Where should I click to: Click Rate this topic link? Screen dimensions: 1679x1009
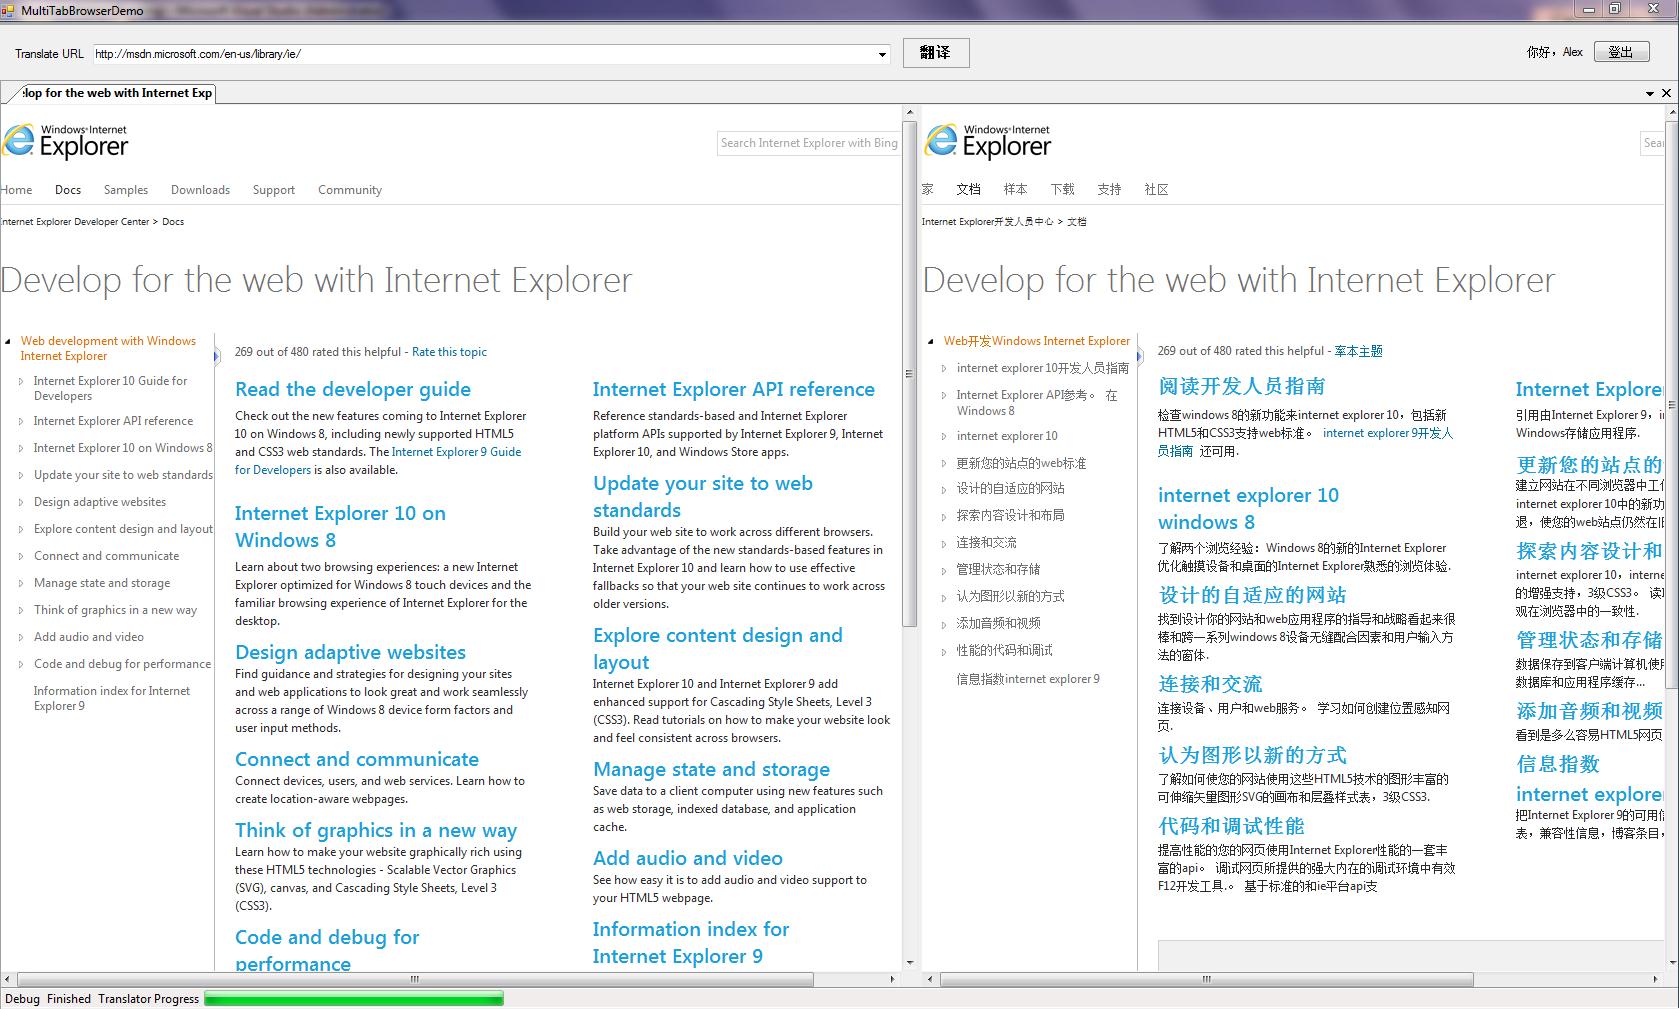[449, 352]
